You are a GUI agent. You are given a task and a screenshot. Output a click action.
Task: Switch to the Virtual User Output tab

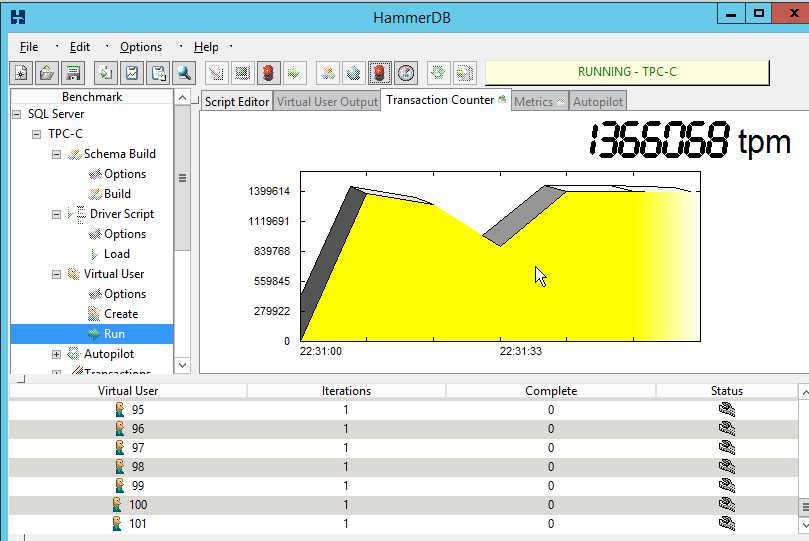(327, 102)
